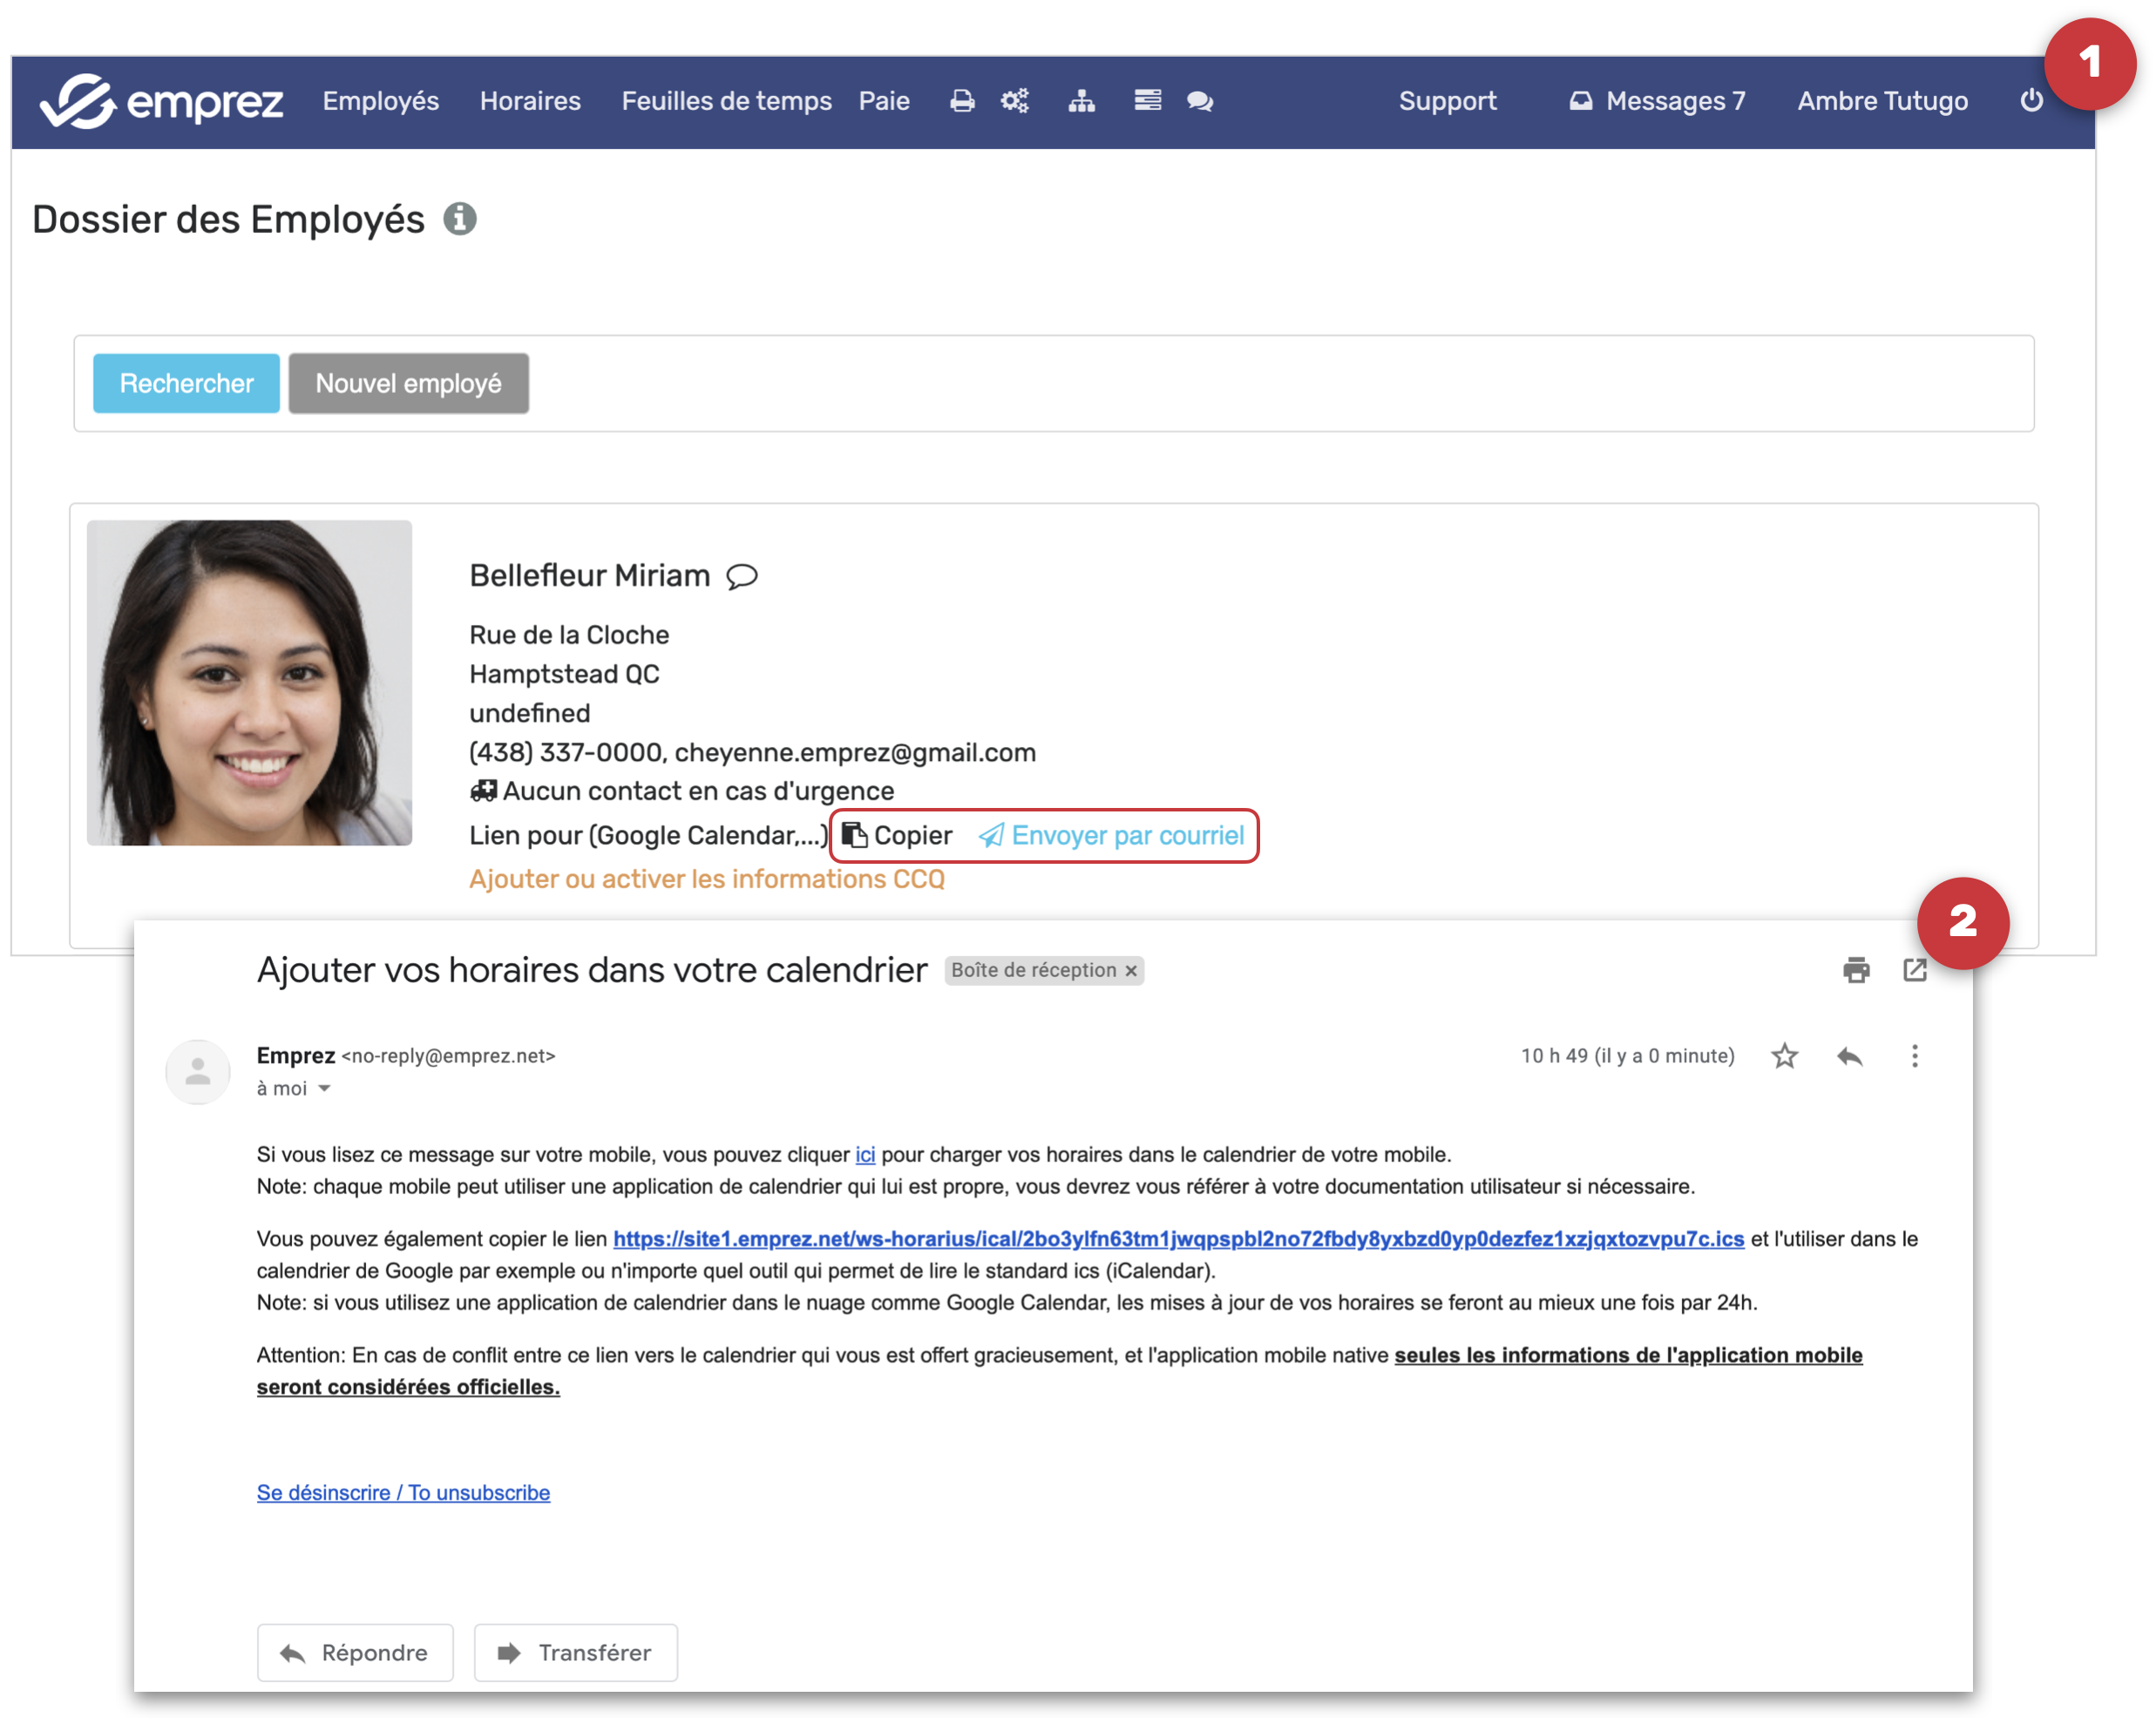Viewport: 2156px width, 1731px height.
Task: Click the printer icon in navbar
Action: coord(961,101)
